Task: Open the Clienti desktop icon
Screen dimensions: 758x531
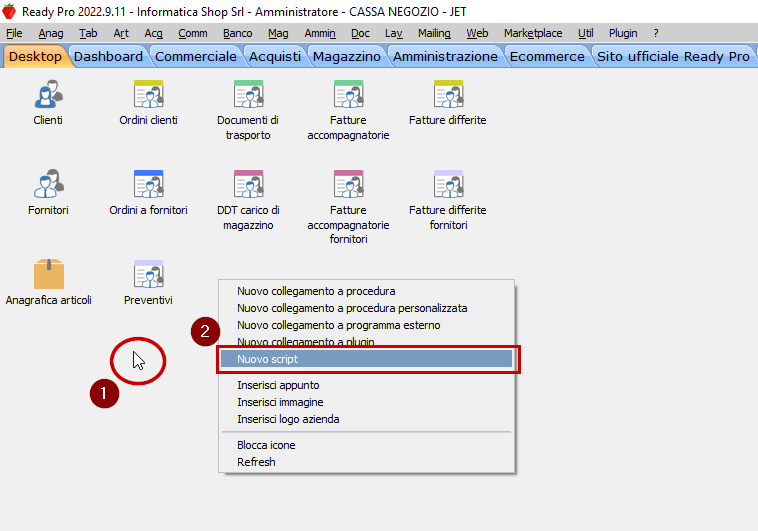Action: click(x=48, y=94)
